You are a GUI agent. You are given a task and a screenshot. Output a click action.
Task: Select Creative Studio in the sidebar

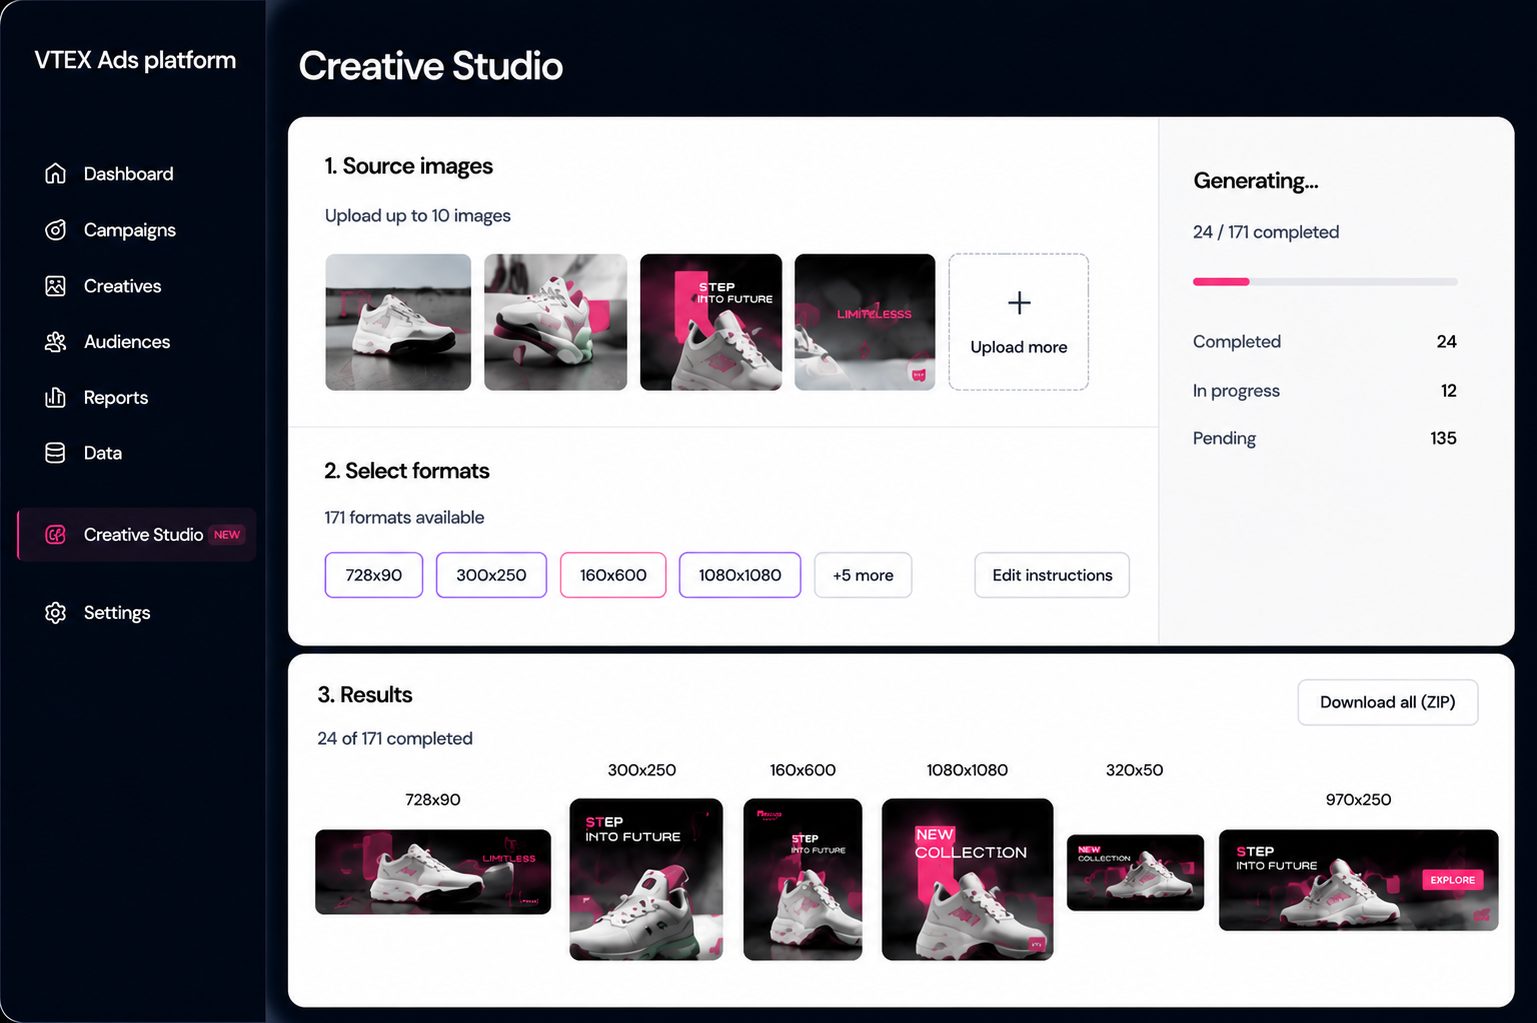pos(137,534)
